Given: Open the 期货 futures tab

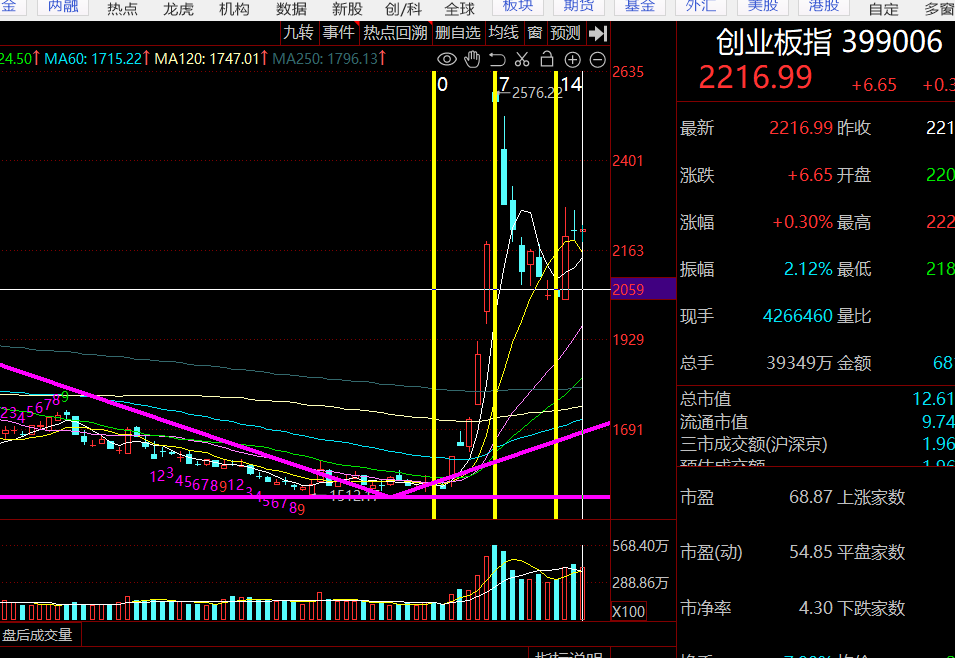Looking at the screenshot, I should [579, 7].
